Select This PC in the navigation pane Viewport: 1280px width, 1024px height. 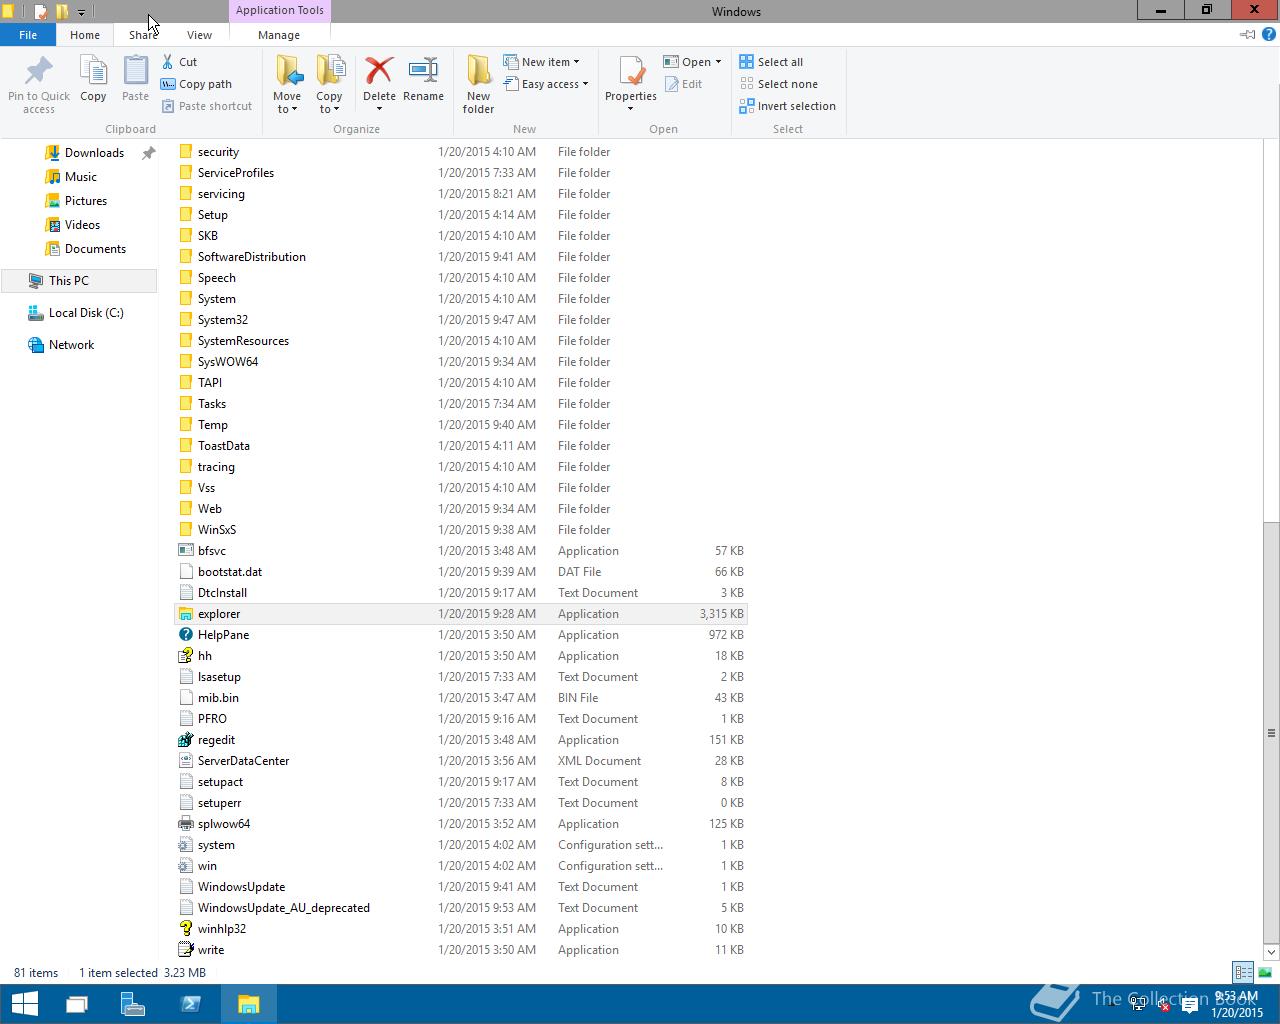[79, 281]
